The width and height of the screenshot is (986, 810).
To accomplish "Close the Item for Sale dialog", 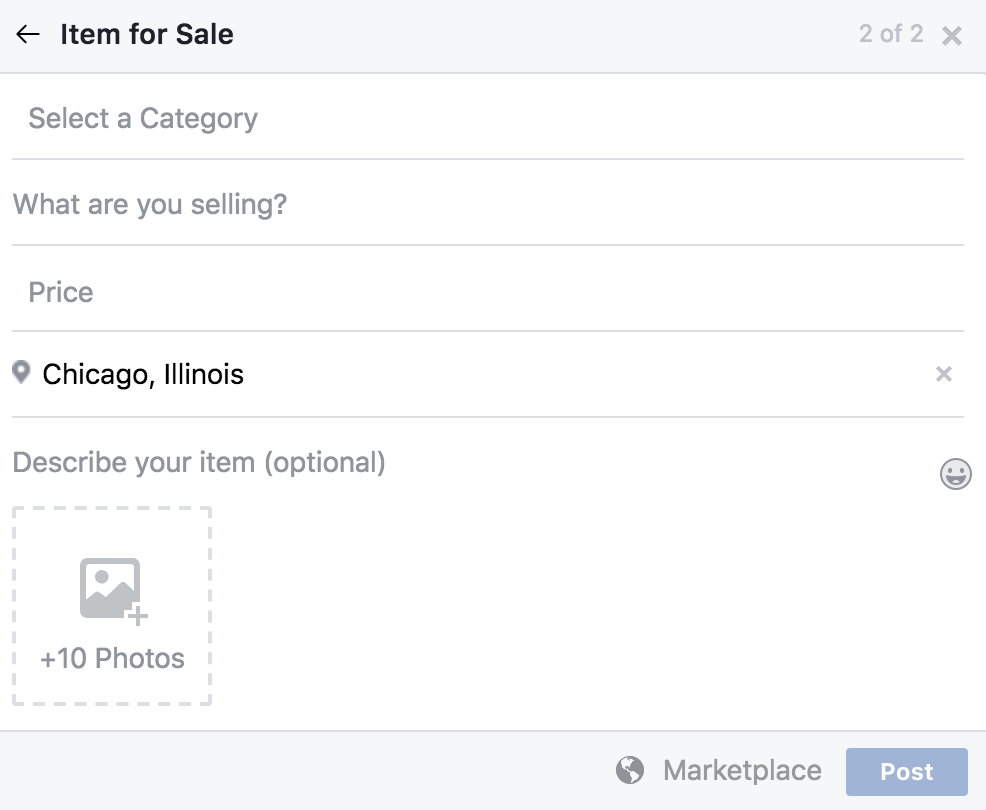I will coord(952,36).
